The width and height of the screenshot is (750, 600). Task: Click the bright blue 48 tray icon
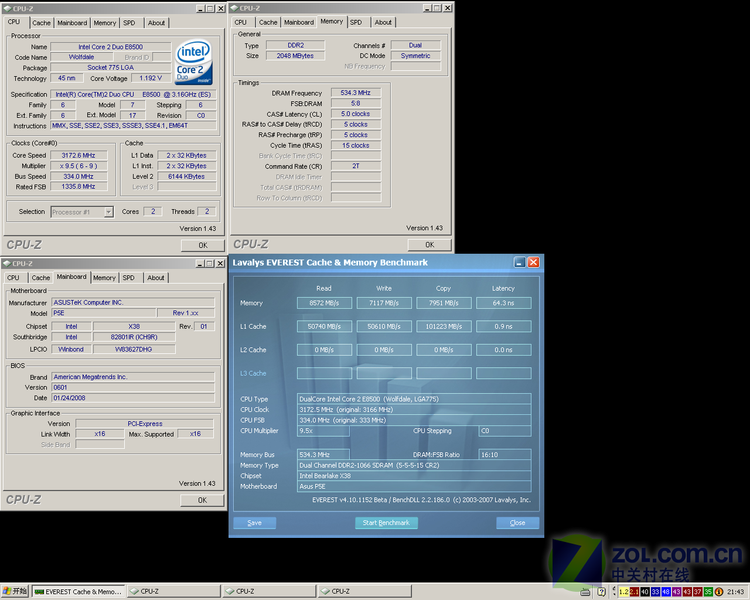coord(666,592)
